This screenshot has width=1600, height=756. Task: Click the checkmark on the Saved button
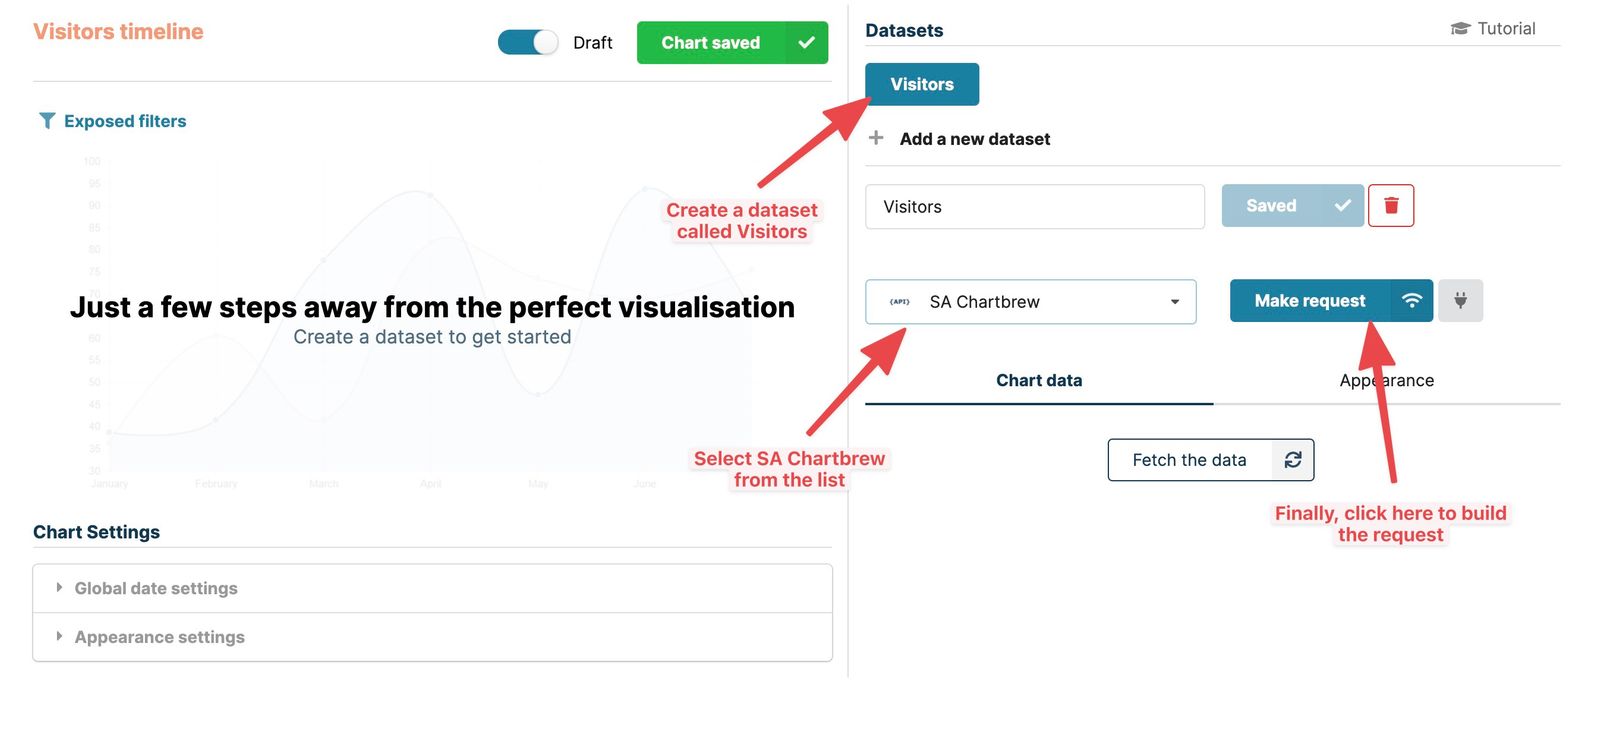[1342, 205]
